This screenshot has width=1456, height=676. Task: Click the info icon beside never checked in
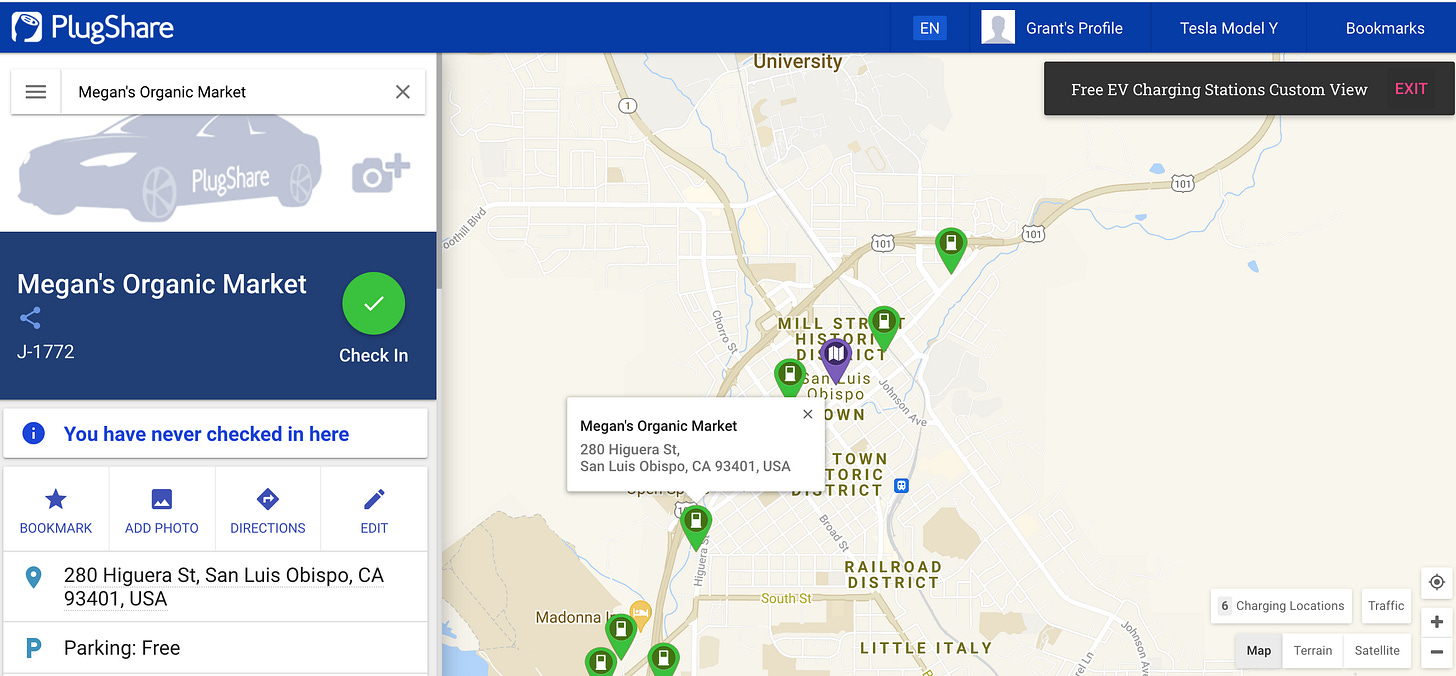pos(33,434)
